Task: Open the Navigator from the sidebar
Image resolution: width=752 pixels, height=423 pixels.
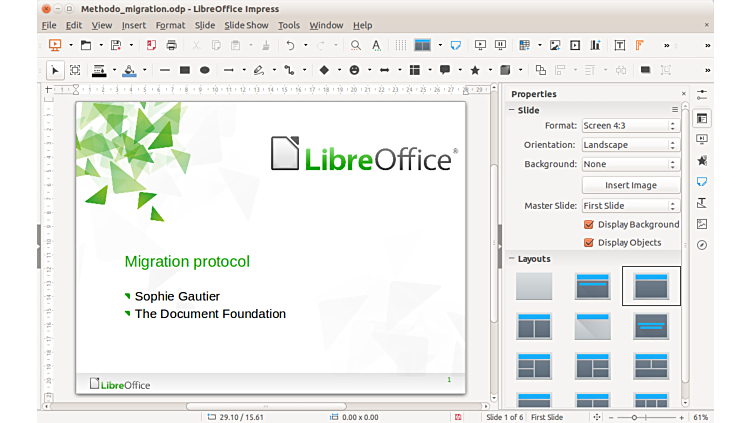Action: [702, 245]
